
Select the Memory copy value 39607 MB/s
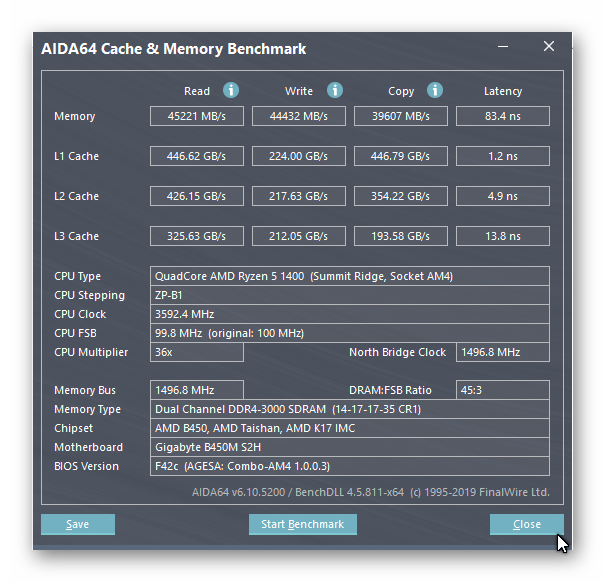click(401, 116)
